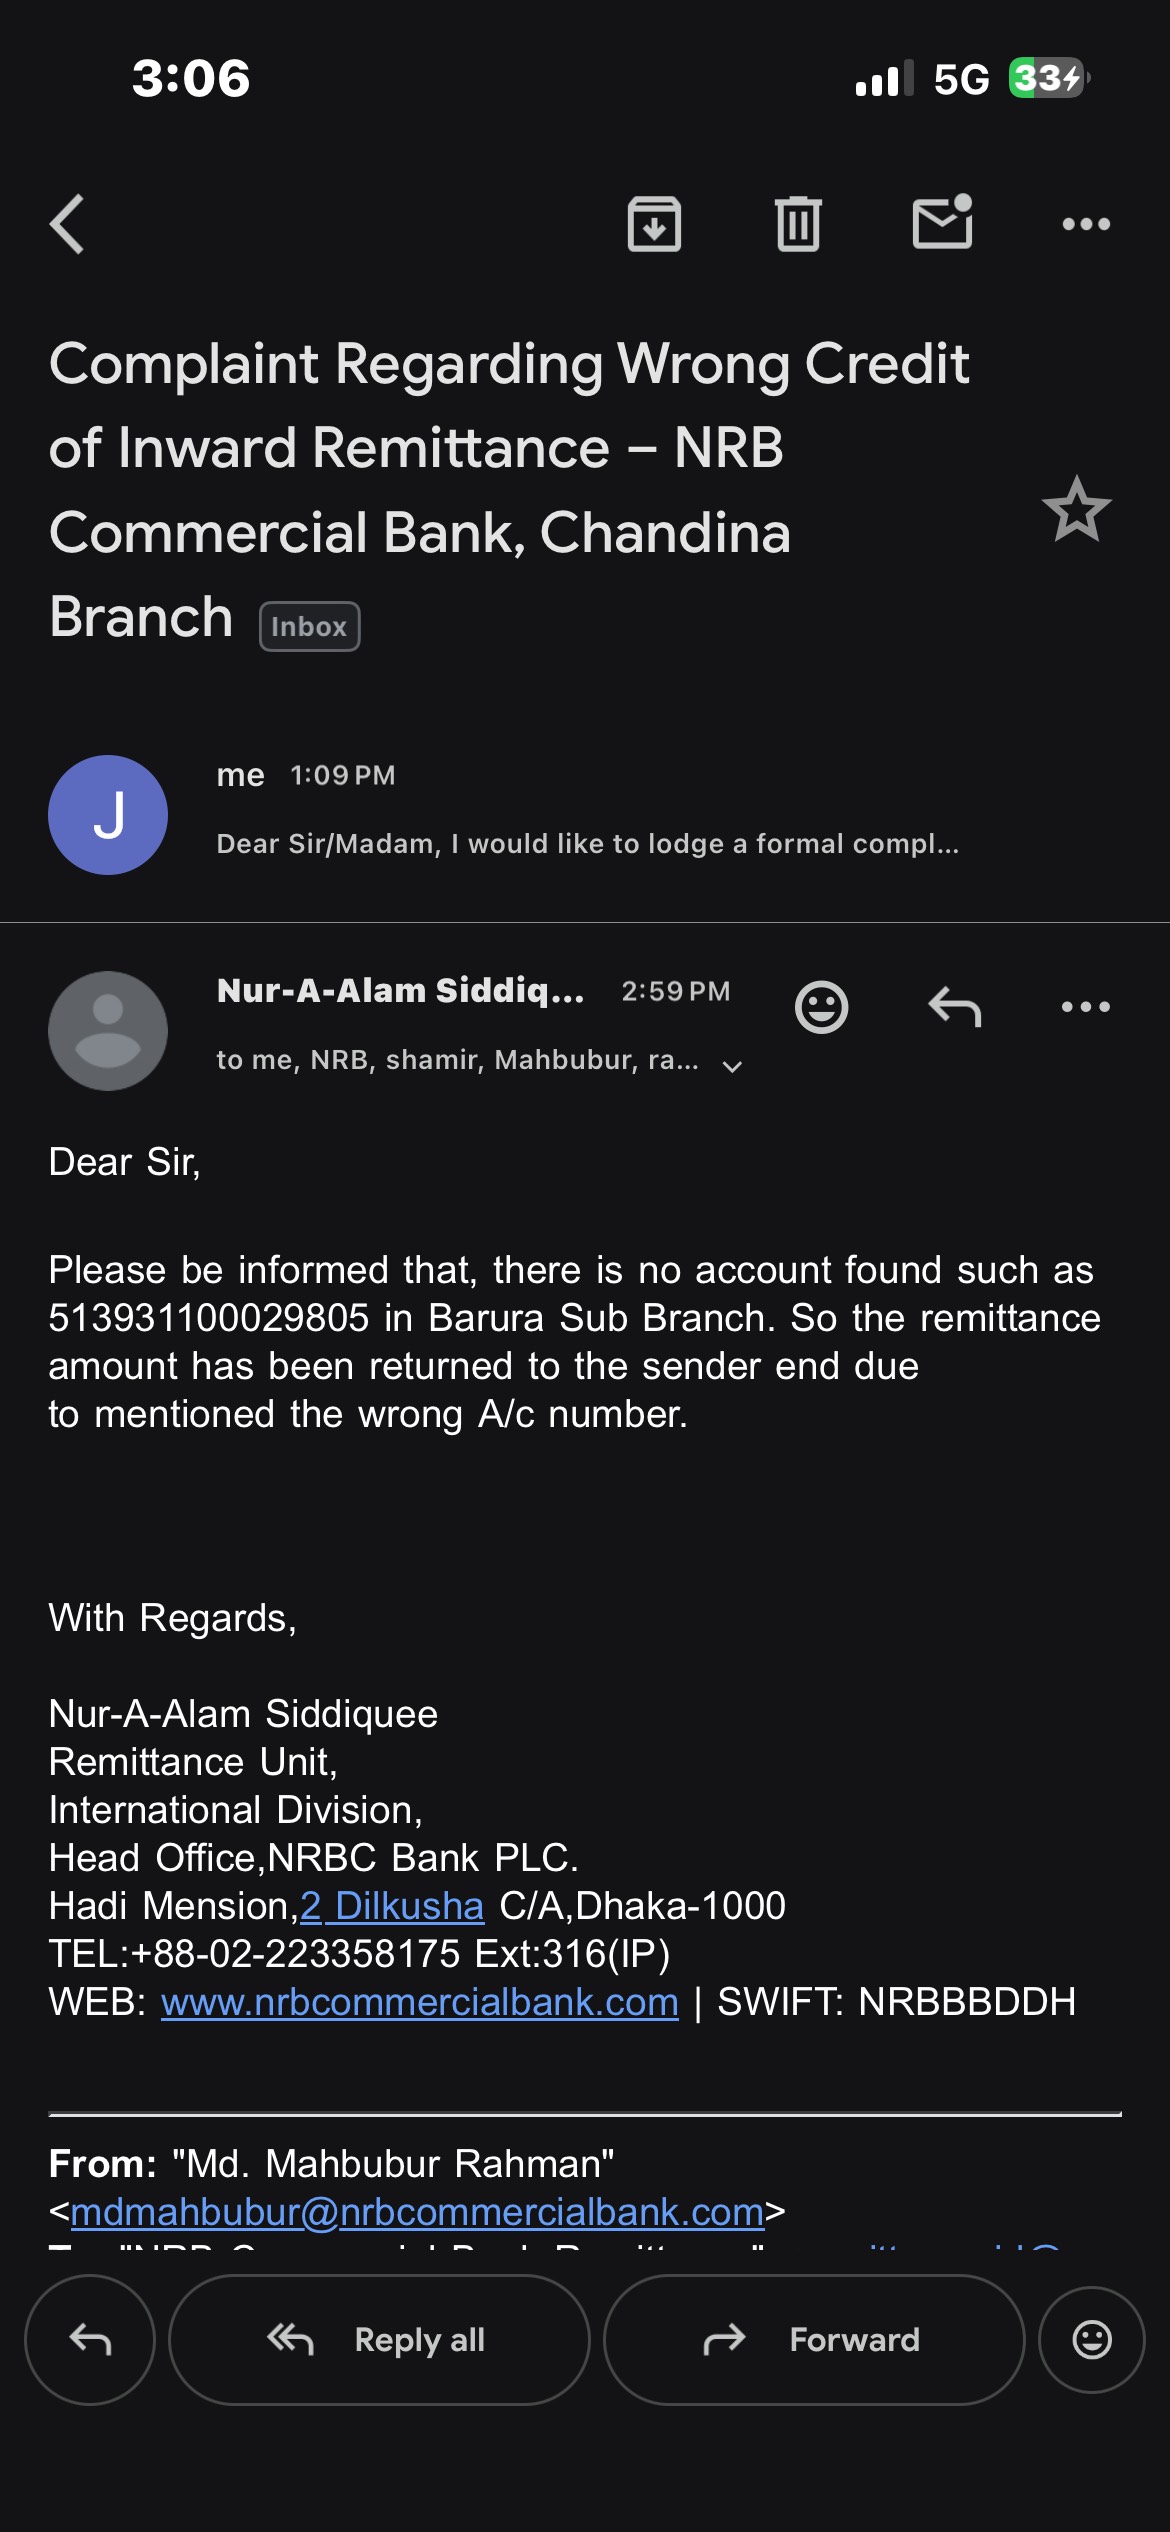Mark conversation as unread
The width and height of the screenshot is (1170, 2532).
942,222
